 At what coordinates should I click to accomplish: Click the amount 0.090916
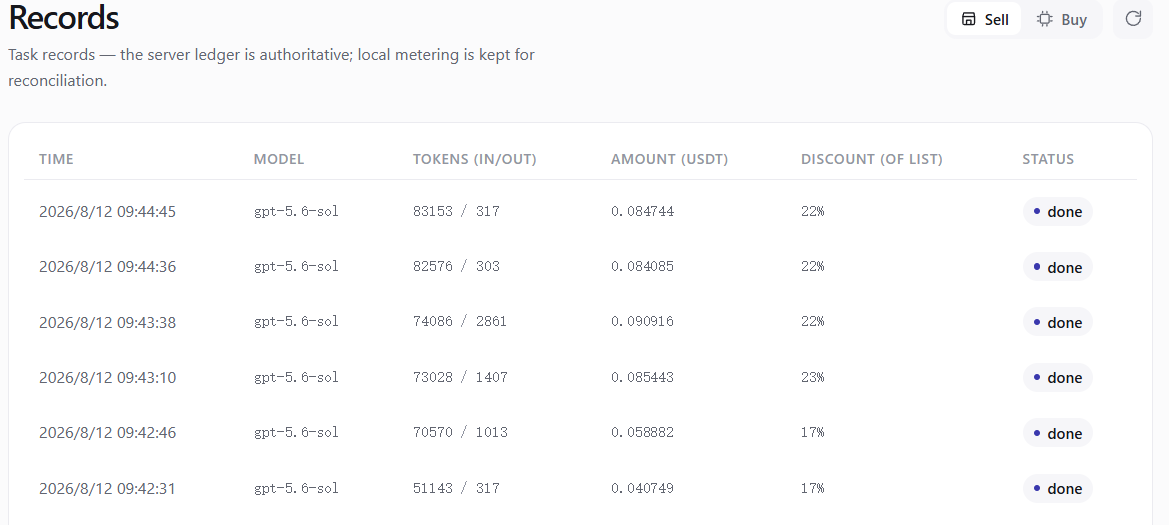[x=642, y=322]
